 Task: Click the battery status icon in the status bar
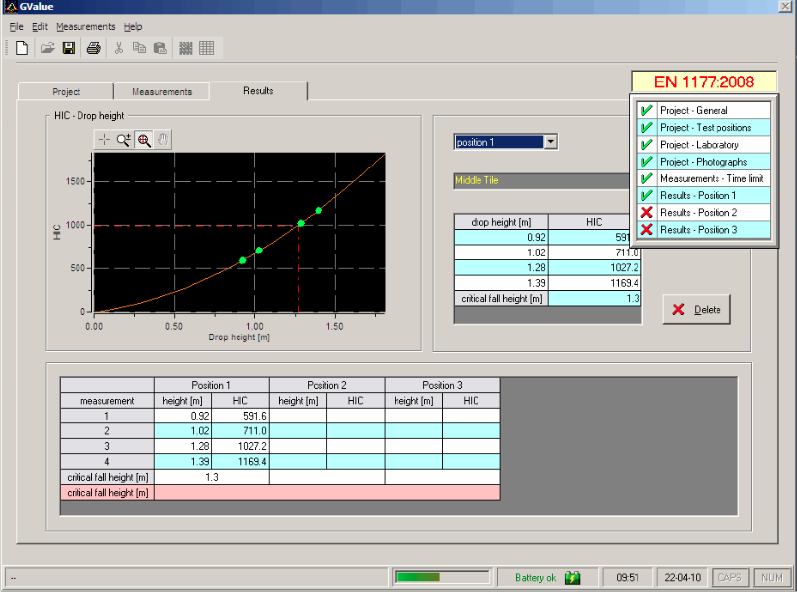[x=572, y=577]
